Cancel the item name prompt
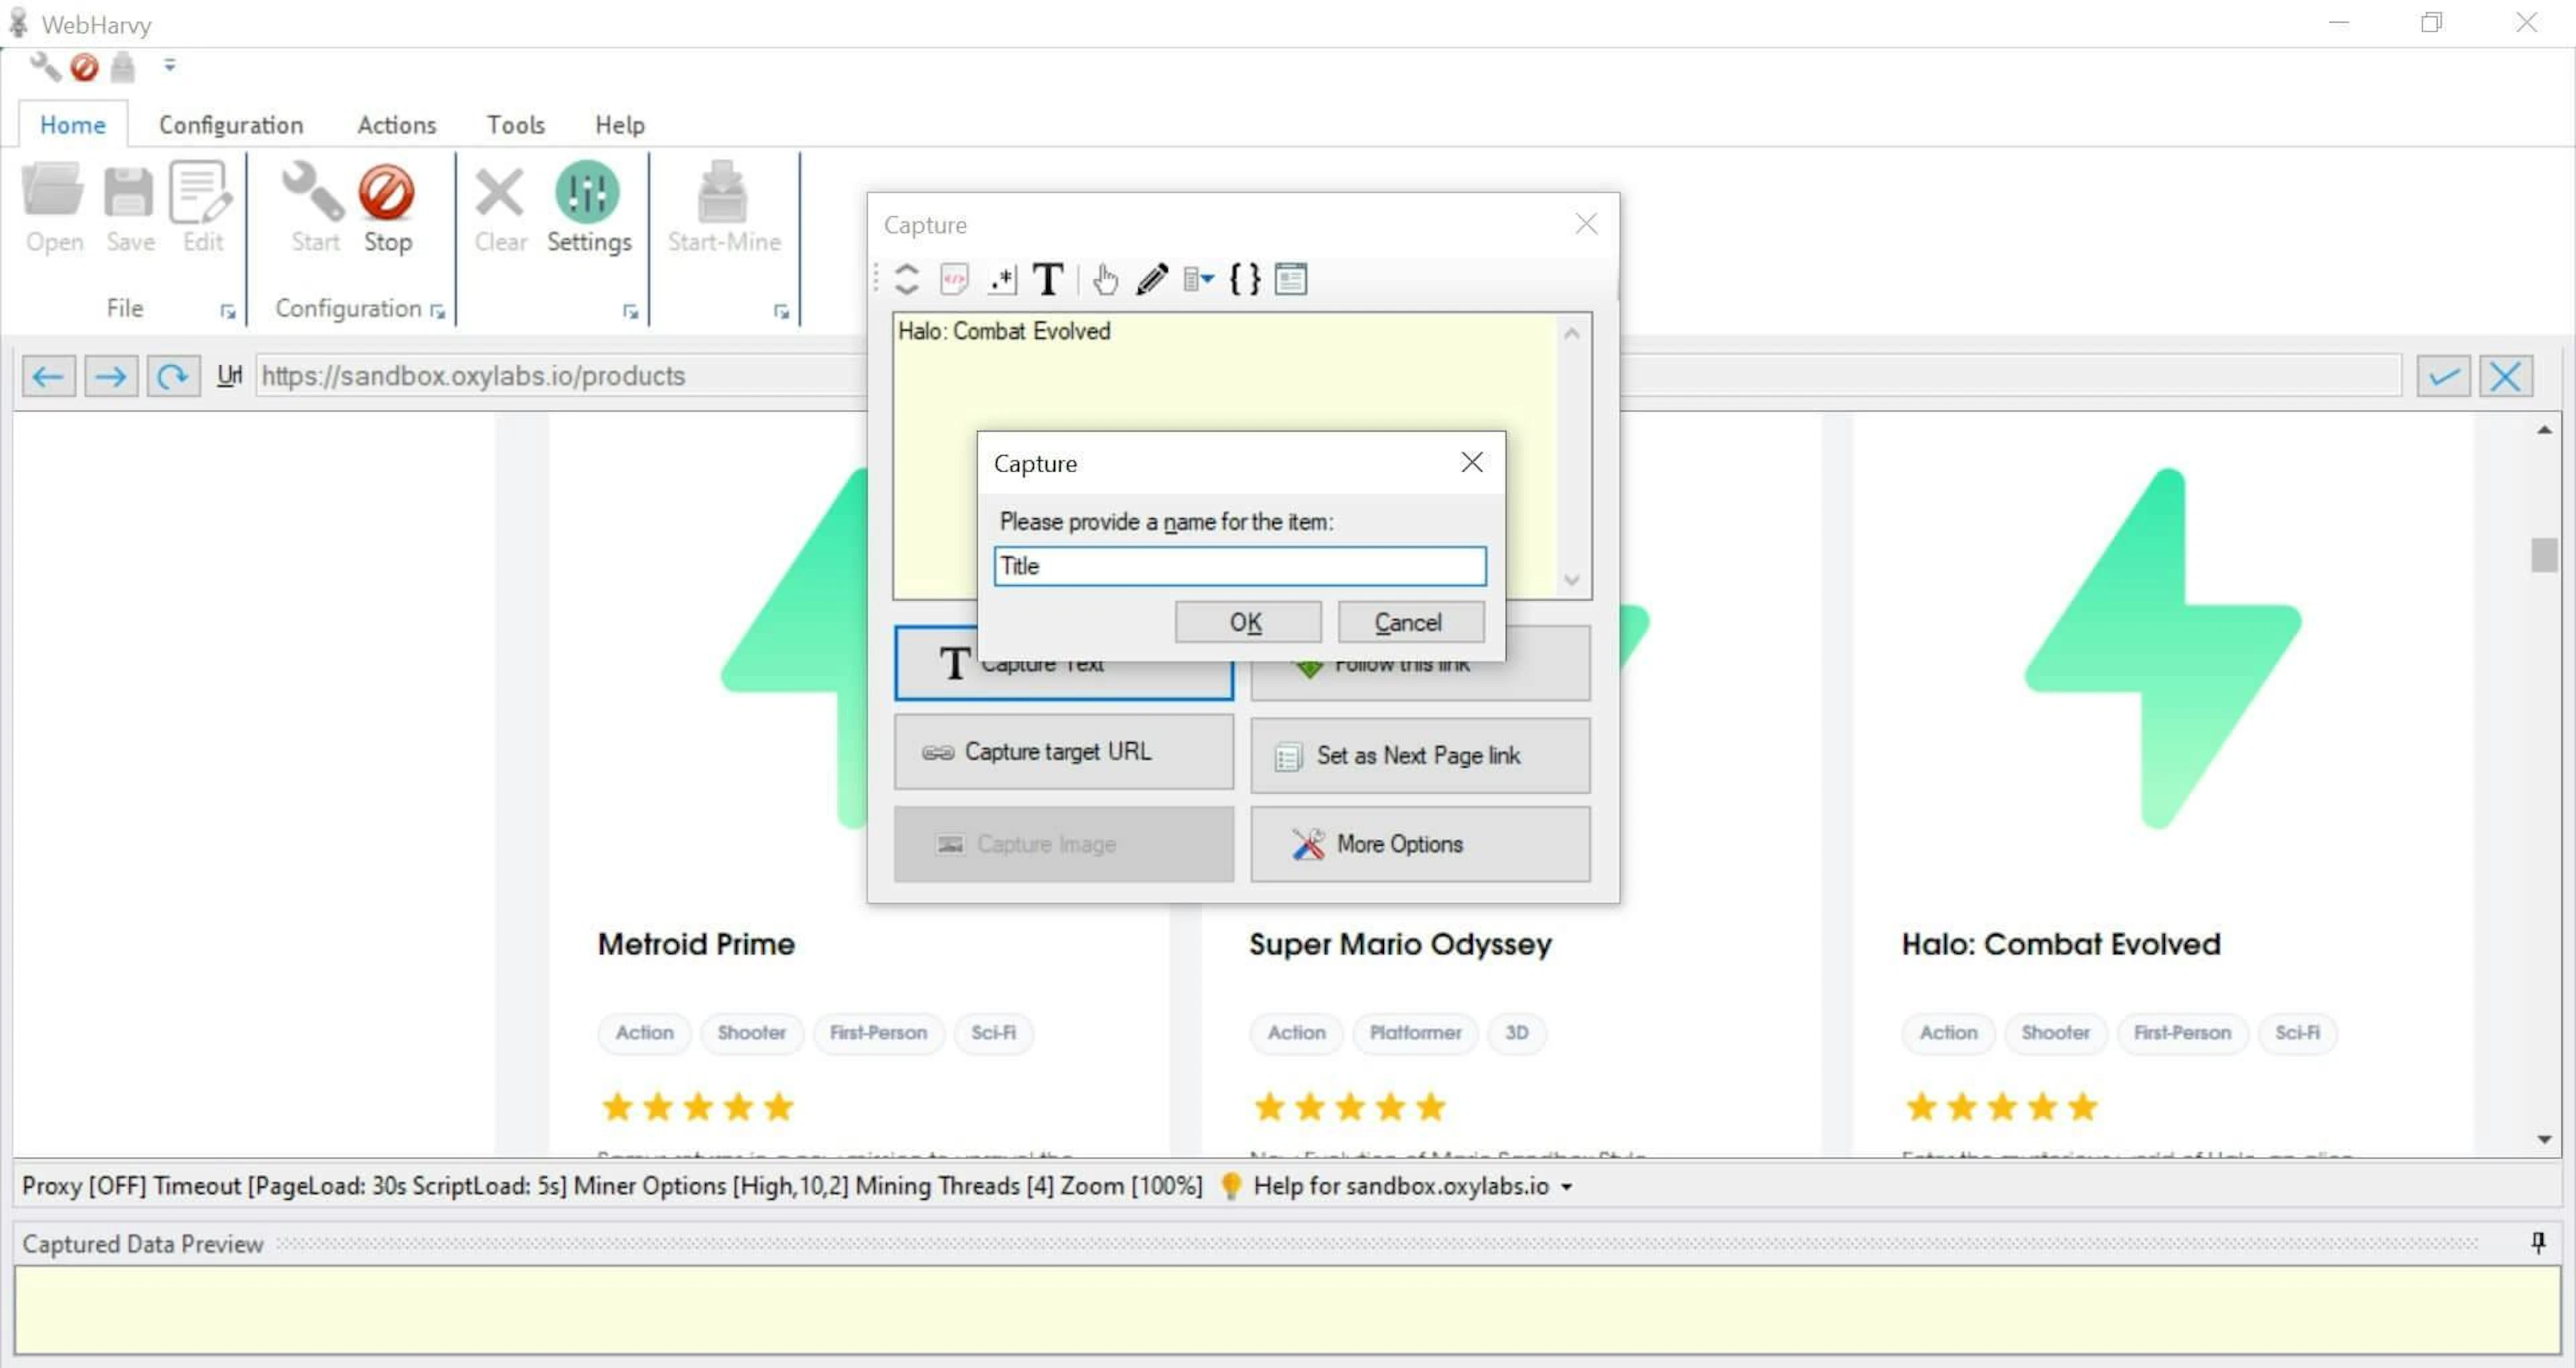Screen dimensions: 2576x1368 tap(1411, 622)
